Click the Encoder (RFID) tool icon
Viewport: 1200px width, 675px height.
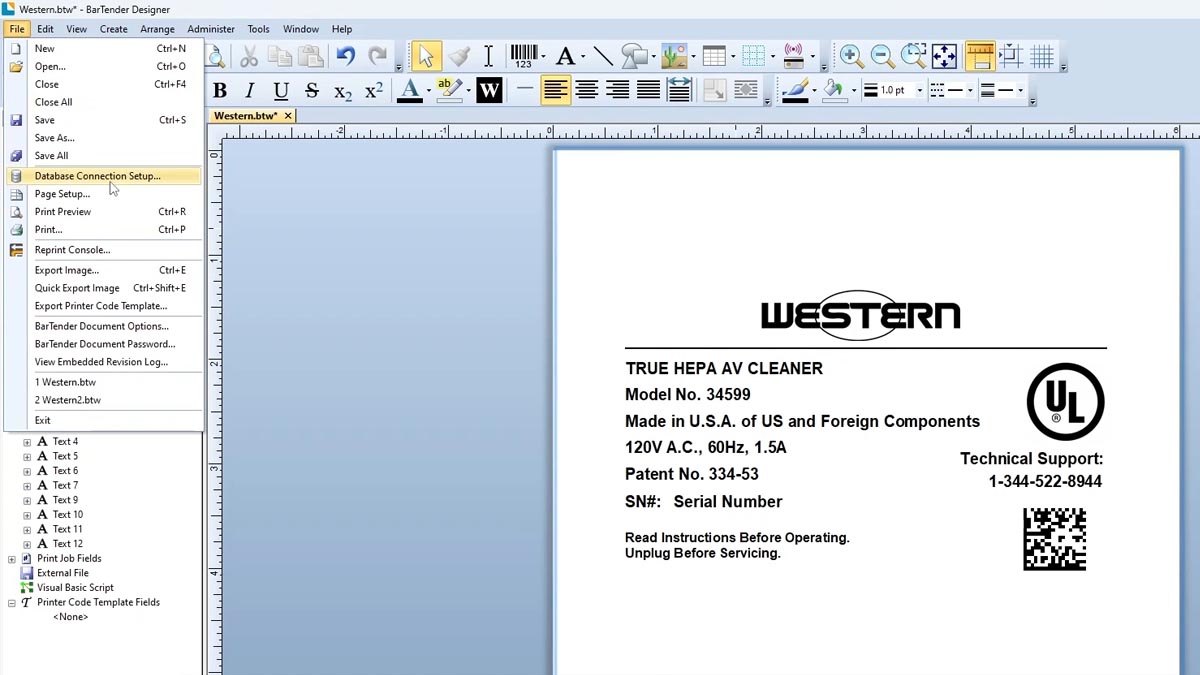(794, 56)
